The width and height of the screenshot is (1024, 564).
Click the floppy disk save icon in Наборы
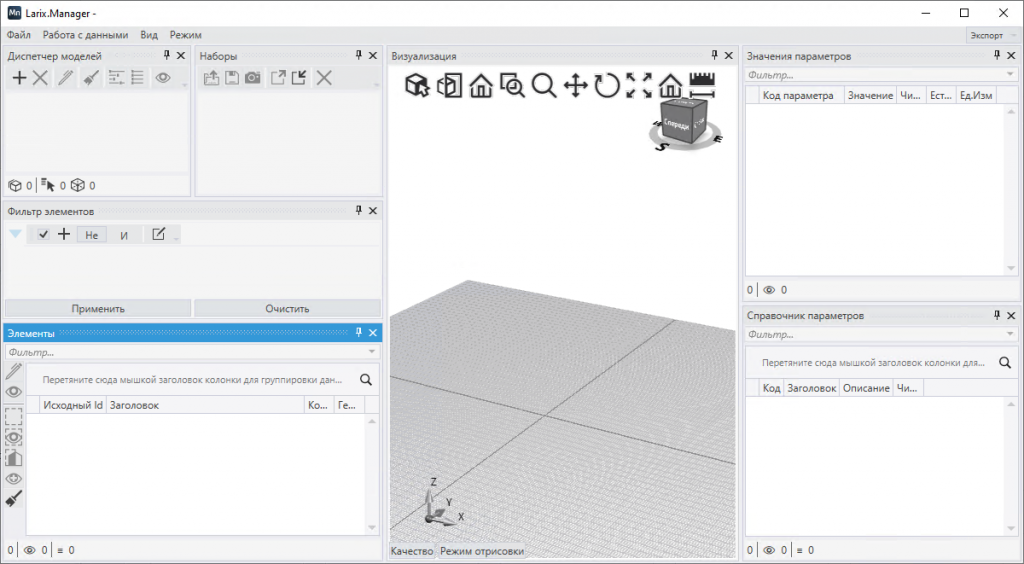click(232, 78)
